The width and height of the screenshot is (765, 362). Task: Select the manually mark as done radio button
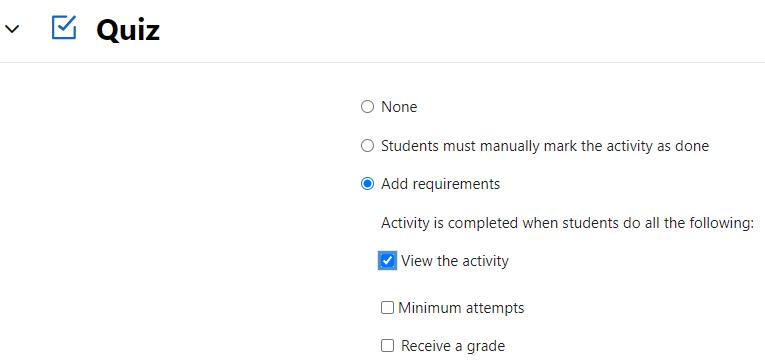tap(367, 145)
